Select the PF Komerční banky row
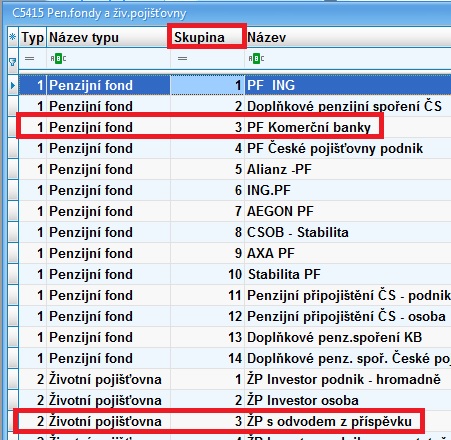Viewport: 451px width, 440px height. tap(235, 127)
